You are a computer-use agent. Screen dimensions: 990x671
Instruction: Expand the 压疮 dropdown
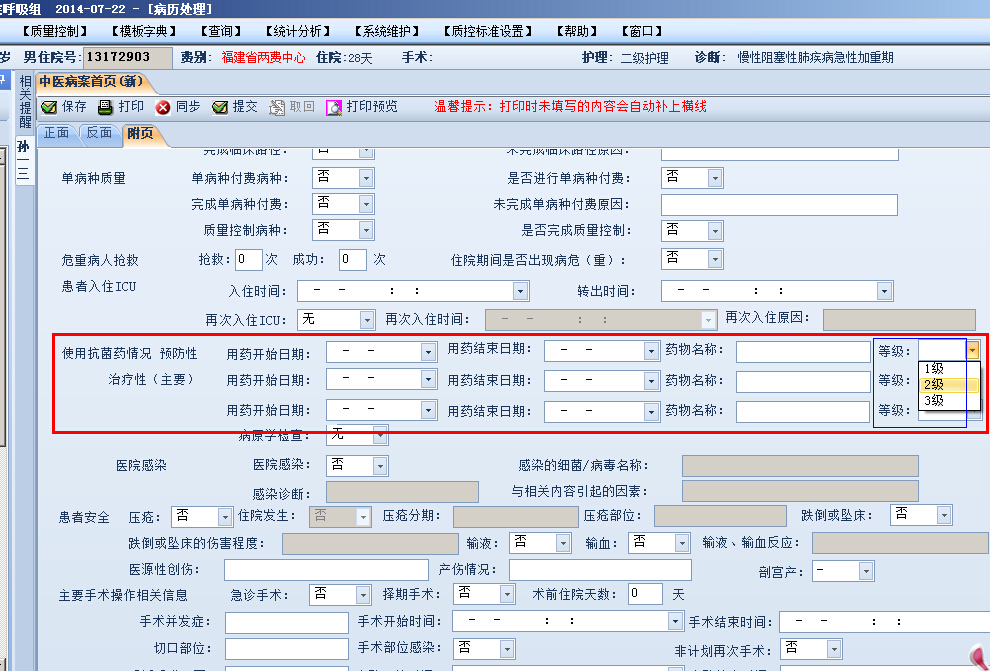[x=225, y=517]
